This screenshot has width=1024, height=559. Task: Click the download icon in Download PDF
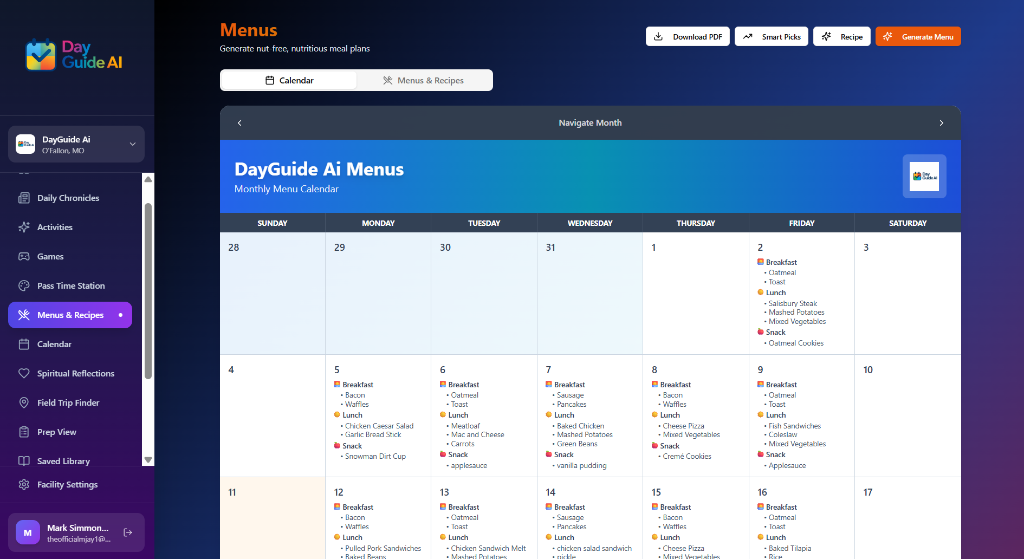click(658, 37)
